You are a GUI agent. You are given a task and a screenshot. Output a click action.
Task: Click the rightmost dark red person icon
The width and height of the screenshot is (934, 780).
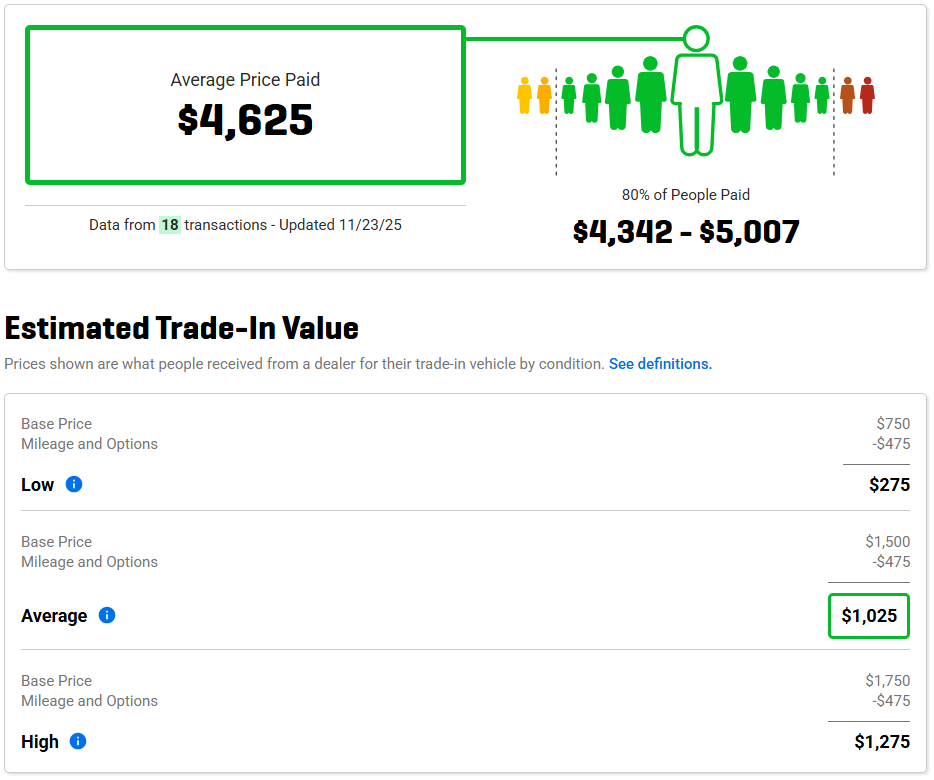click(x=867, y=96)
